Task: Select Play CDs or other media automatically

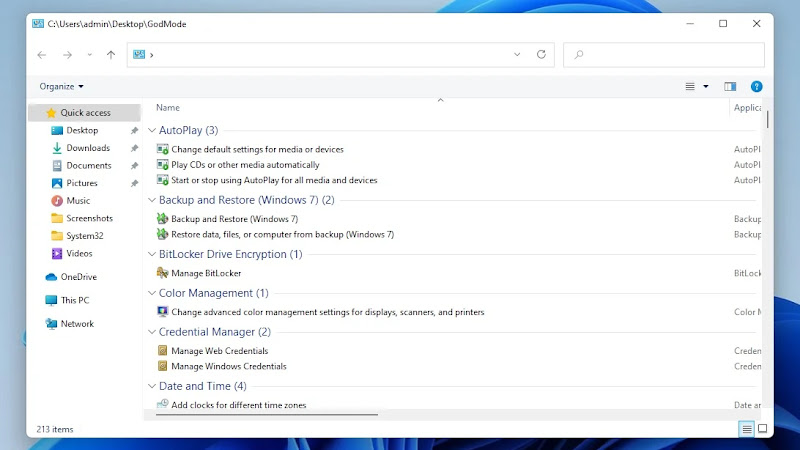Action: pyautogui.click(x=245, y=165)
